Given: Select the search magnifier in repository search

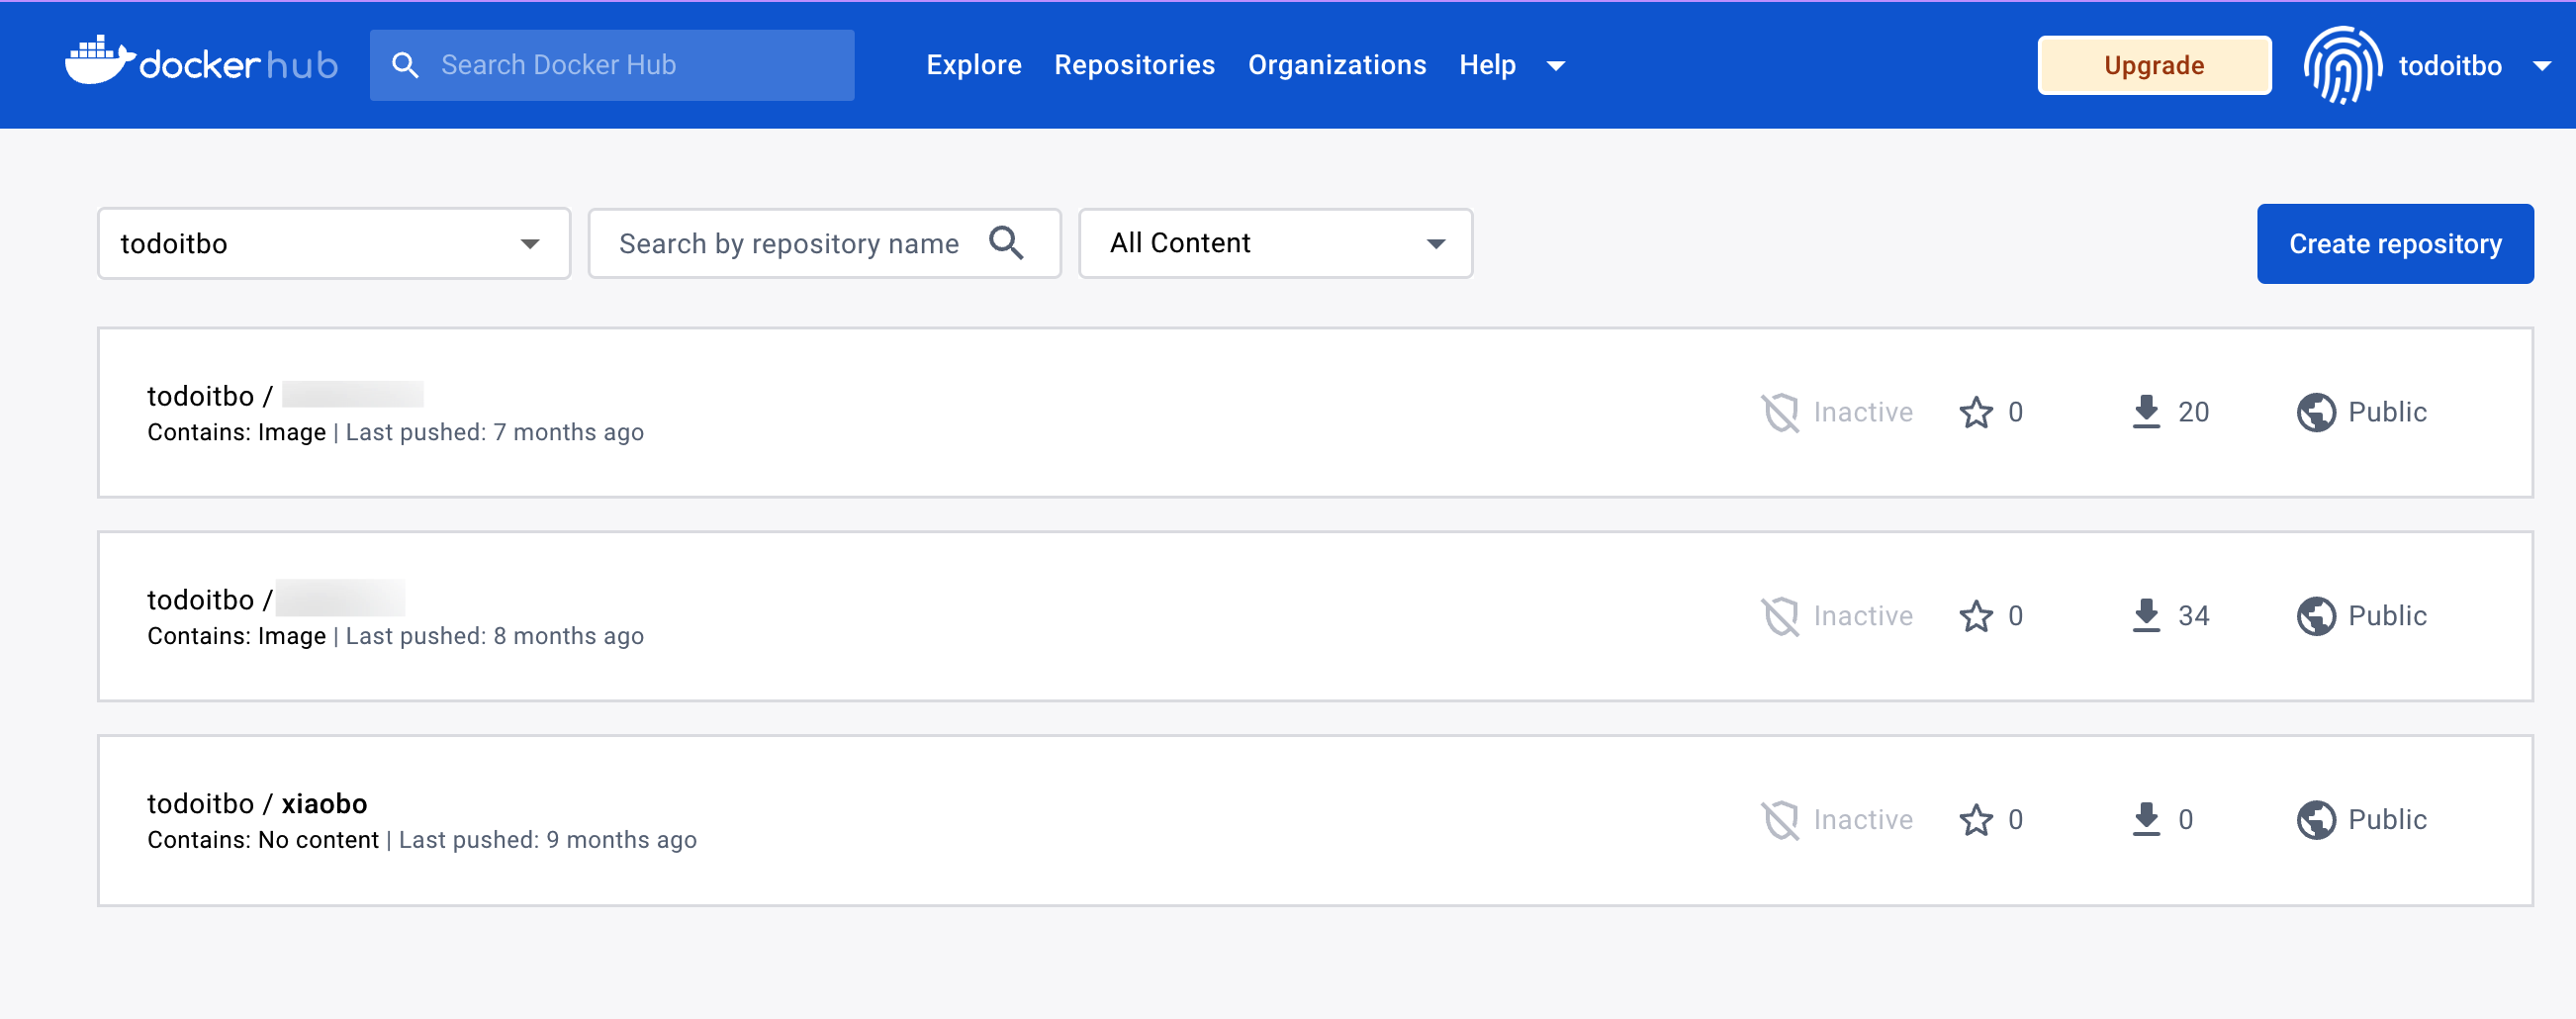Looking at the screenshot, I should (1007, 243).
